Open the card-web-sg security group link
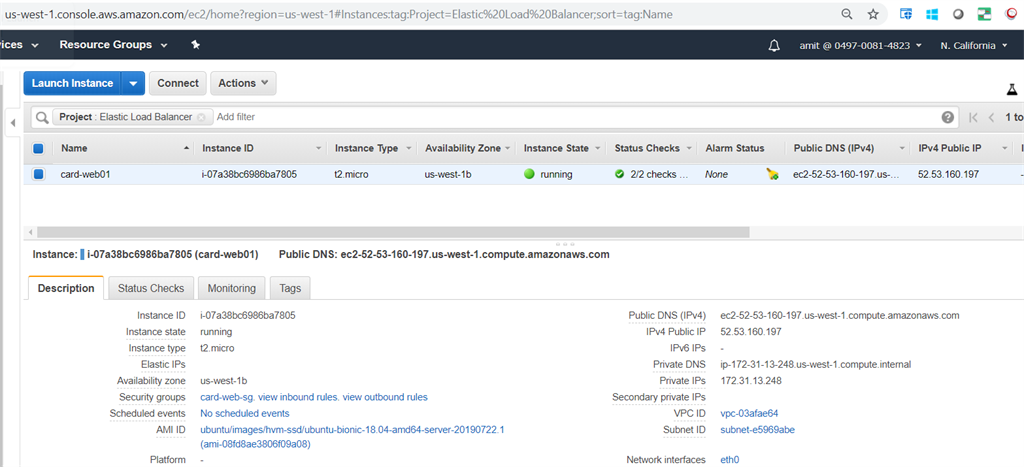The image size is (1024, 467). pos(227,397)
